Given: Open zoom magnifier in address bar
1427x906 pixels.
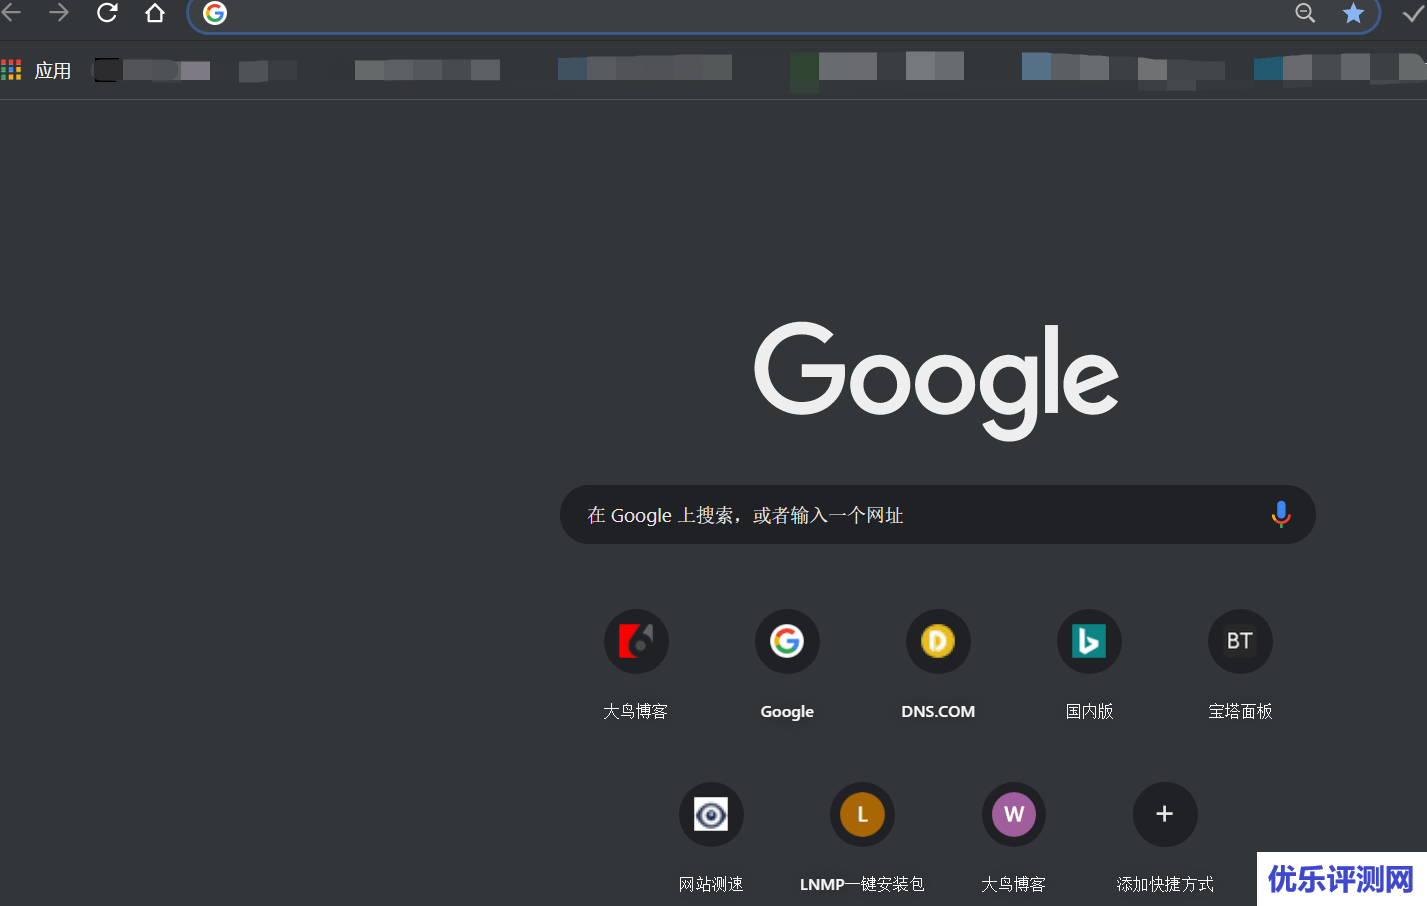Looking at the screenshot, I should pos(1305,13).
